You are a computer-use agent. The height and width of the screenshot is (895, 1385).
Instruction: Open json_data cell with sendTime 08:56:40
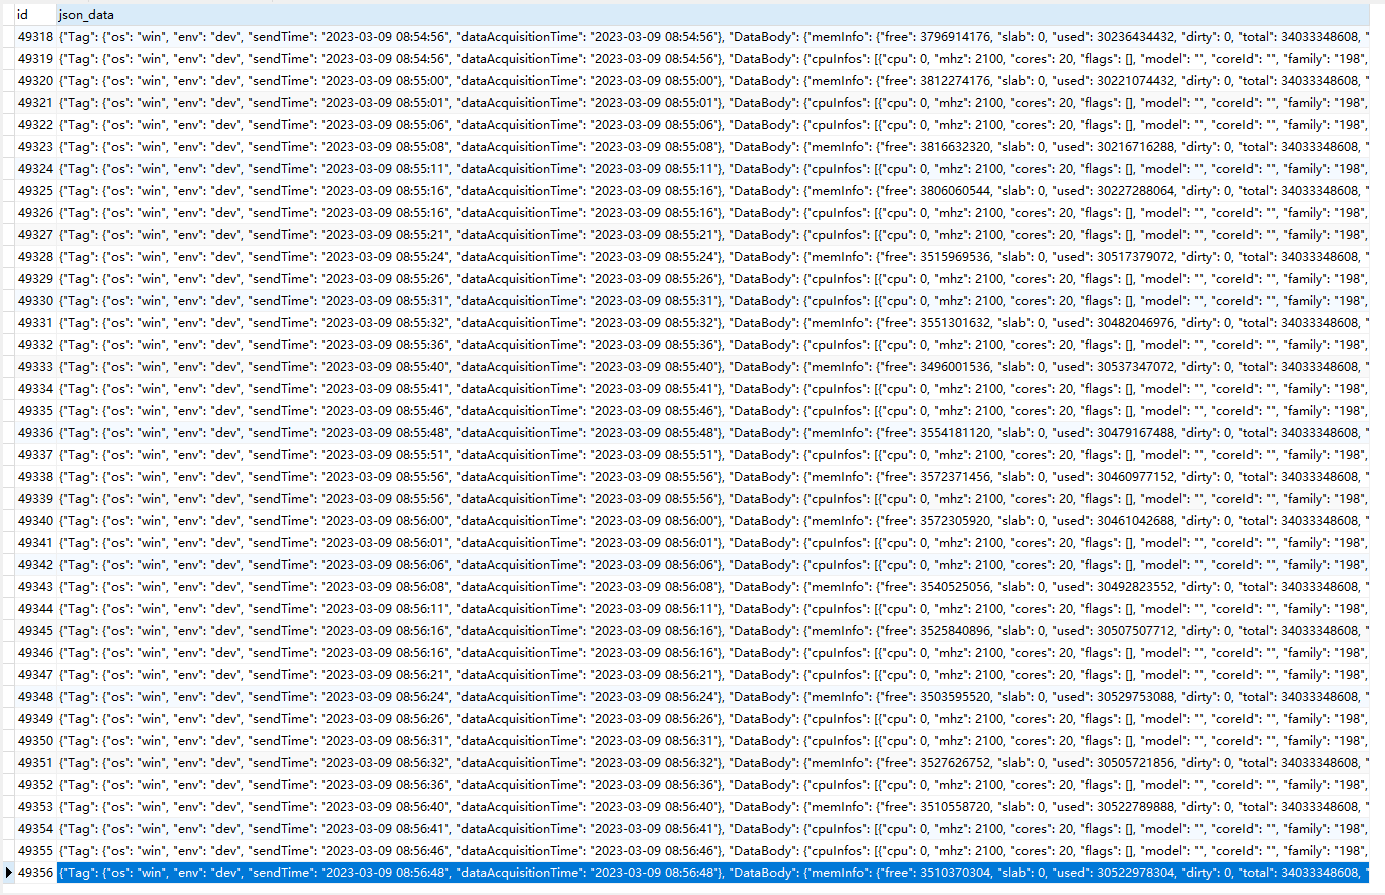[712, 807]
